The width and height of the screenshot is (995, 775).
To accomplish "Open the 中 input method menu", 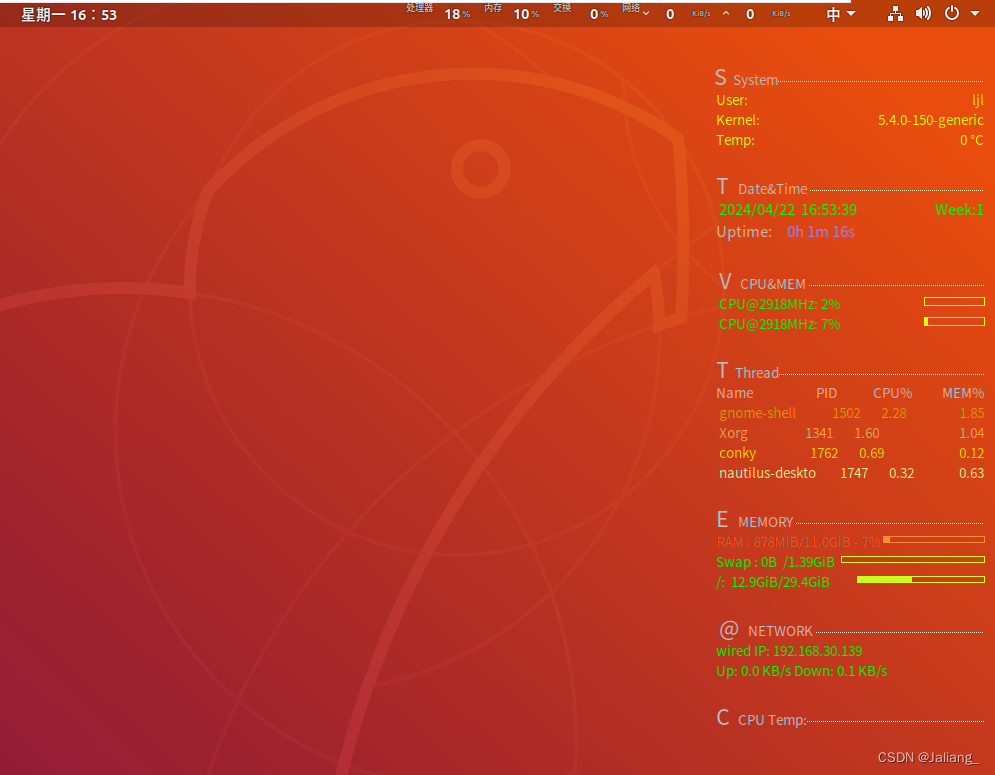I will pos(833,14).
